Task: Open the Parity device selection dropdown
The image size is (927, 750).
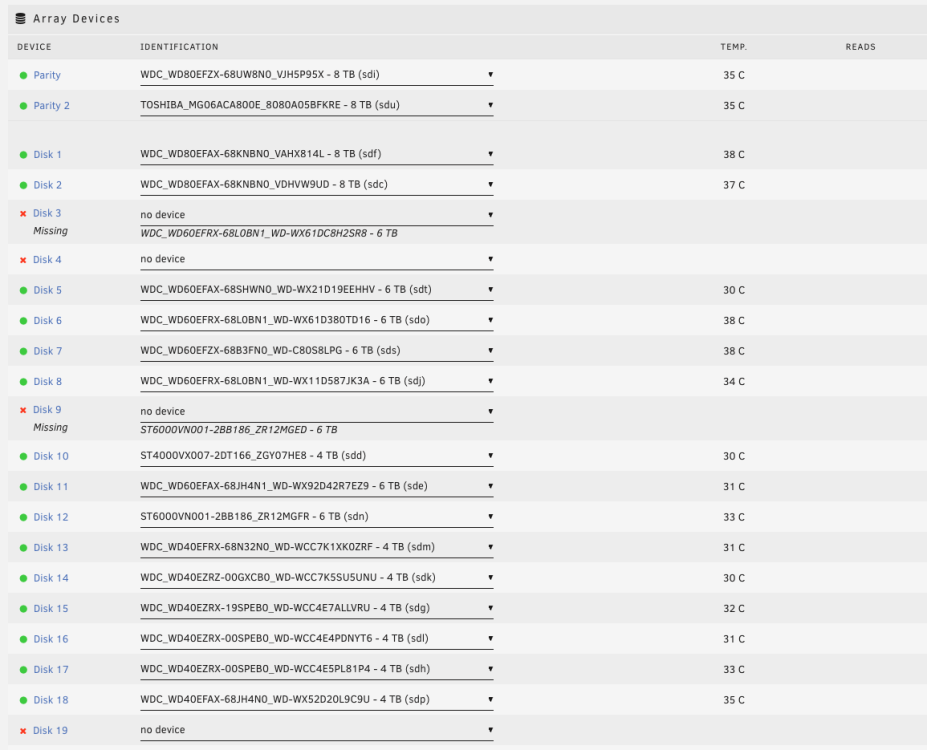Action: coord(316,75)
